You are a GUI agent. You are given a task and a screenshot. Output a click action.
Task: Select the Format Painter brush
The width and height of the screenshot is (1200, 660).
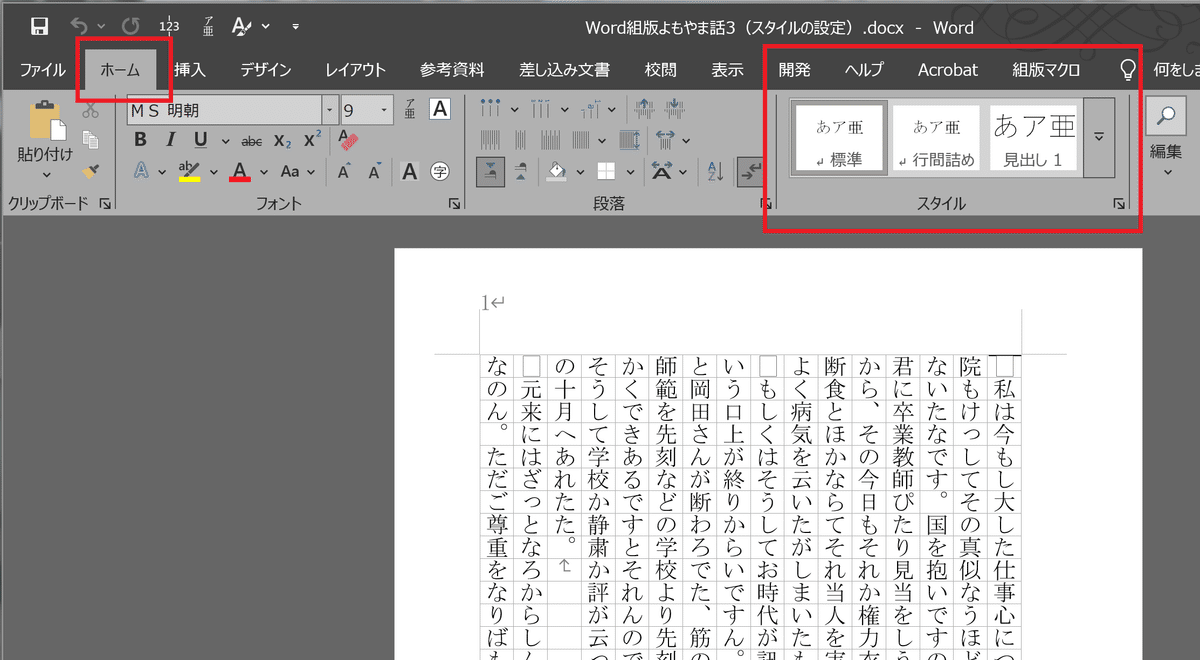(x=90, y=172)
